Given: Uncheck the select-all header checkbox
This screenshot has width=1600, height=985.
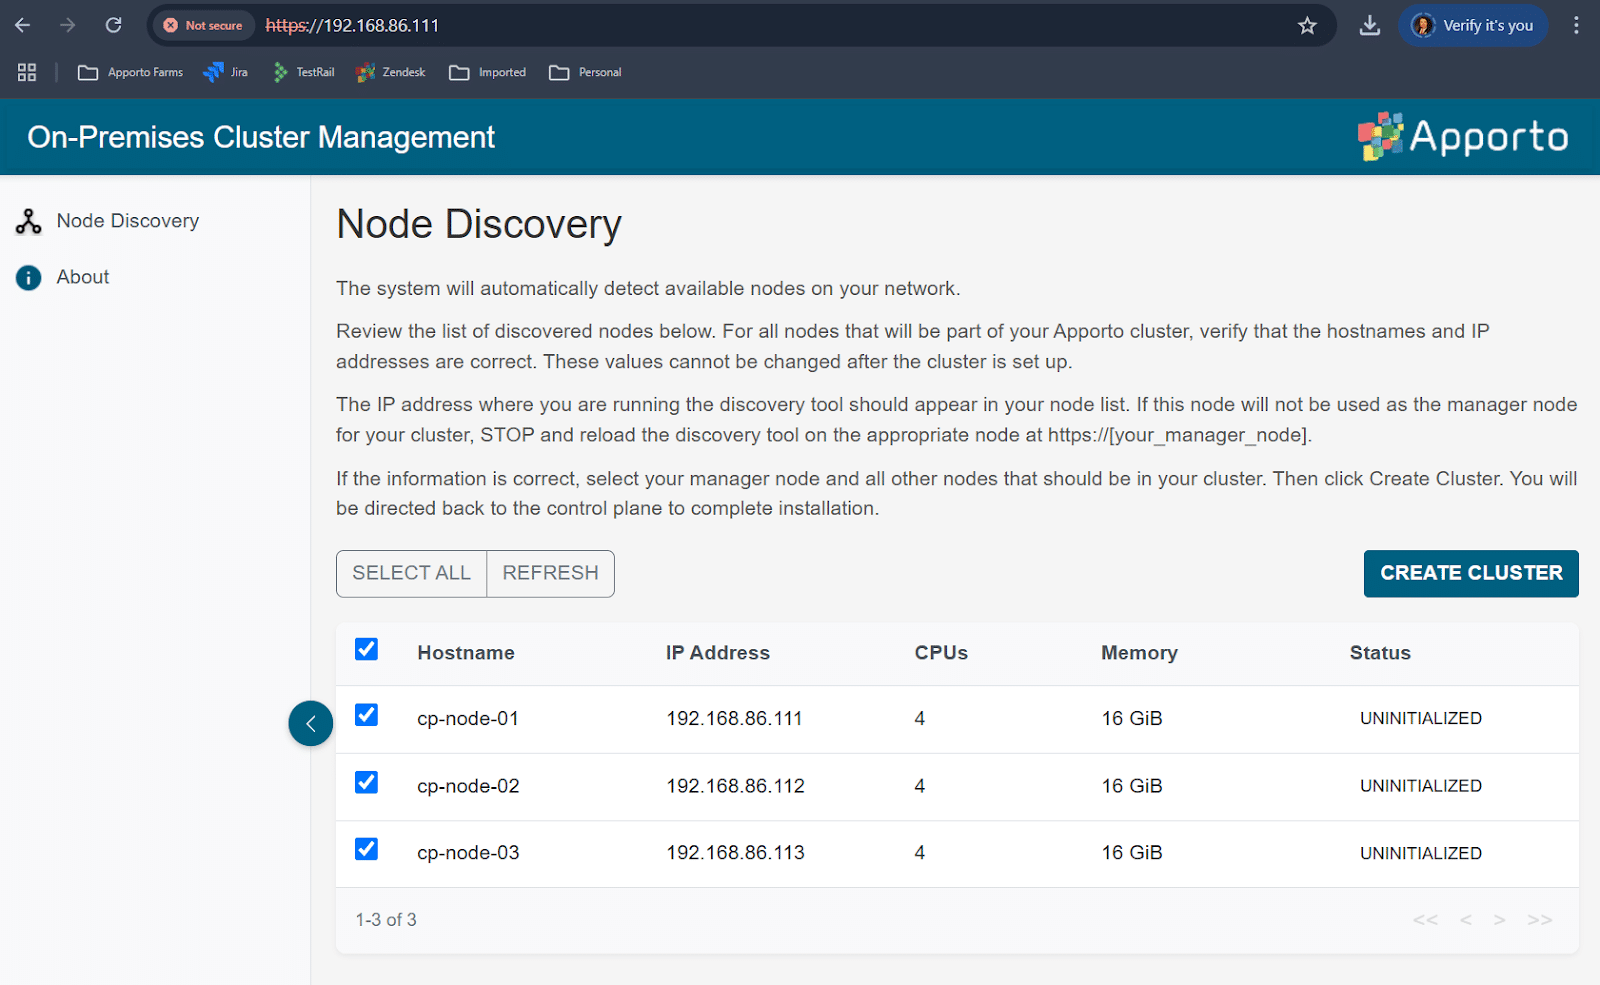Looking at the screenshot, I should tap(366, 649).
